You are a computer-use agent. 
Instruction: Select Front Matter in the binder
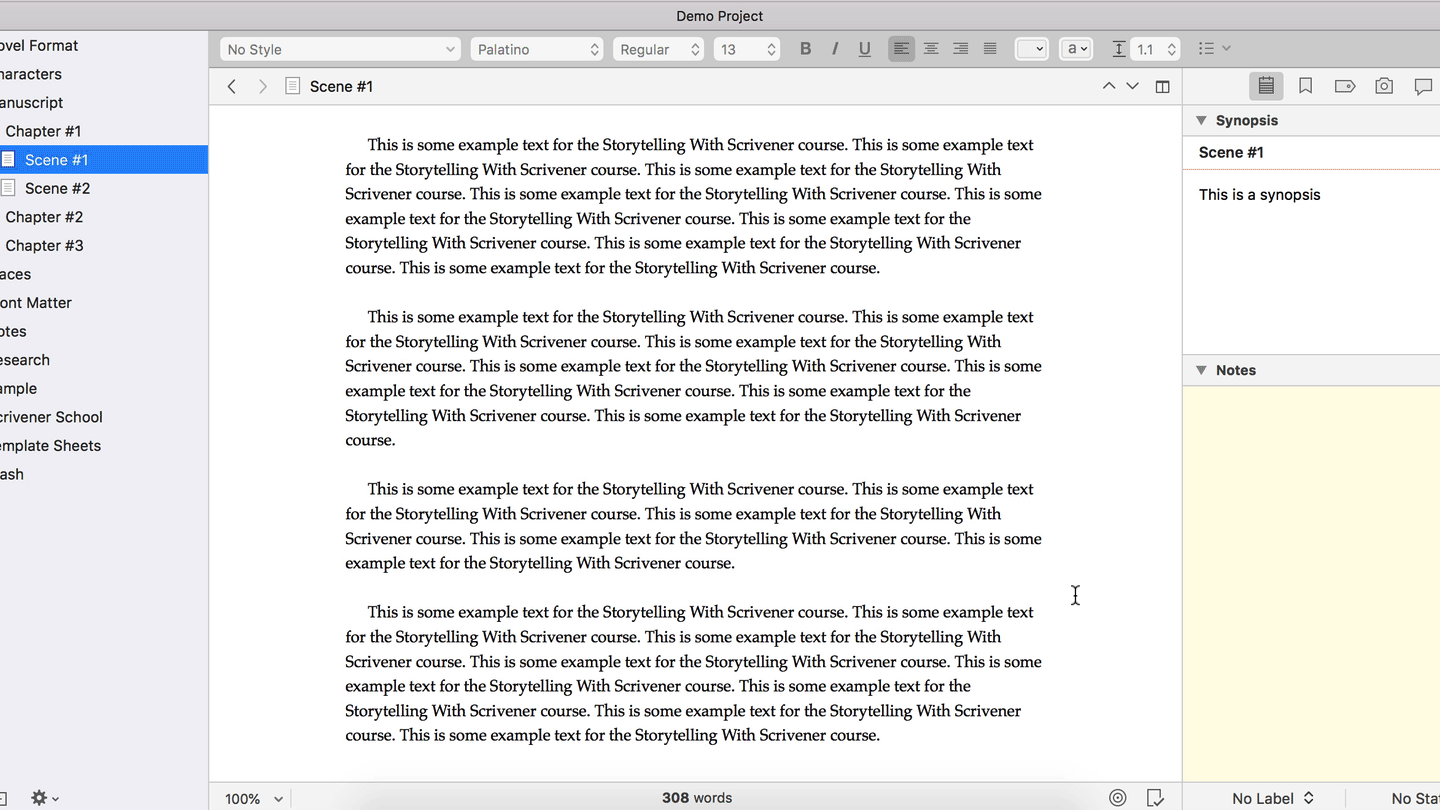pos(104,303)
